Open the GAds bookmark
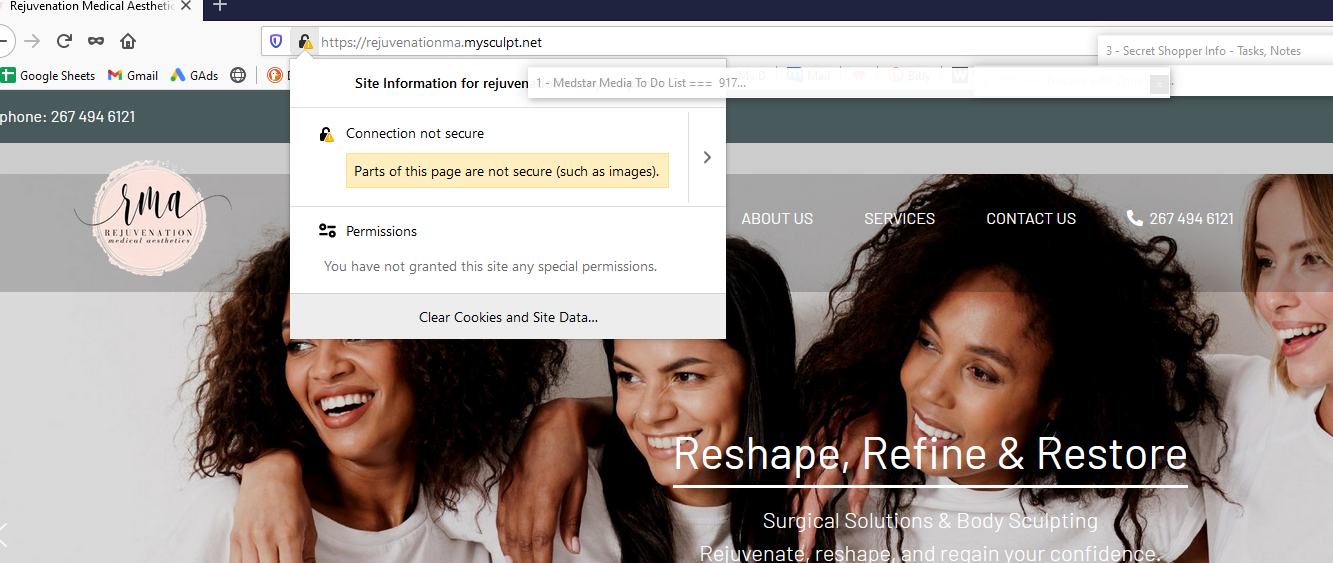The image size is (1333, 563). point(194,75)
